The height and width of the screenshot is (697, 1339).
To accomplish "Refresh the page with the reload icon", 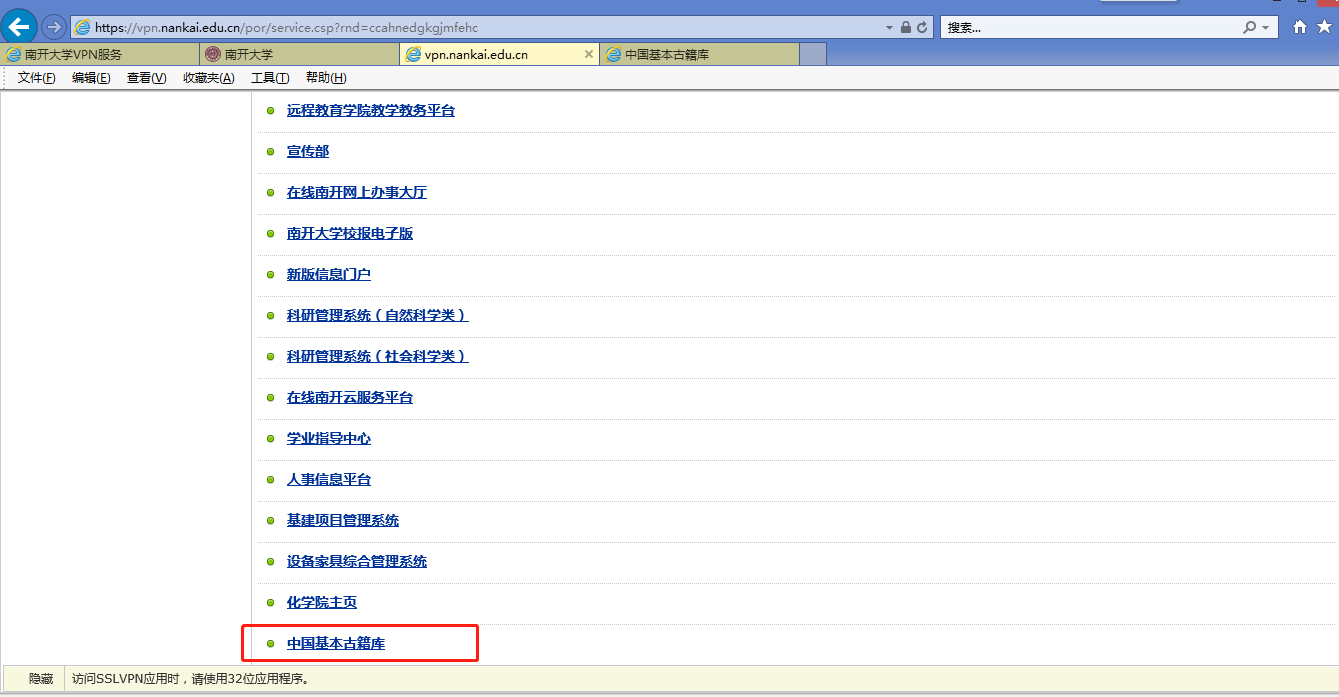I will (x=922, y=27).
